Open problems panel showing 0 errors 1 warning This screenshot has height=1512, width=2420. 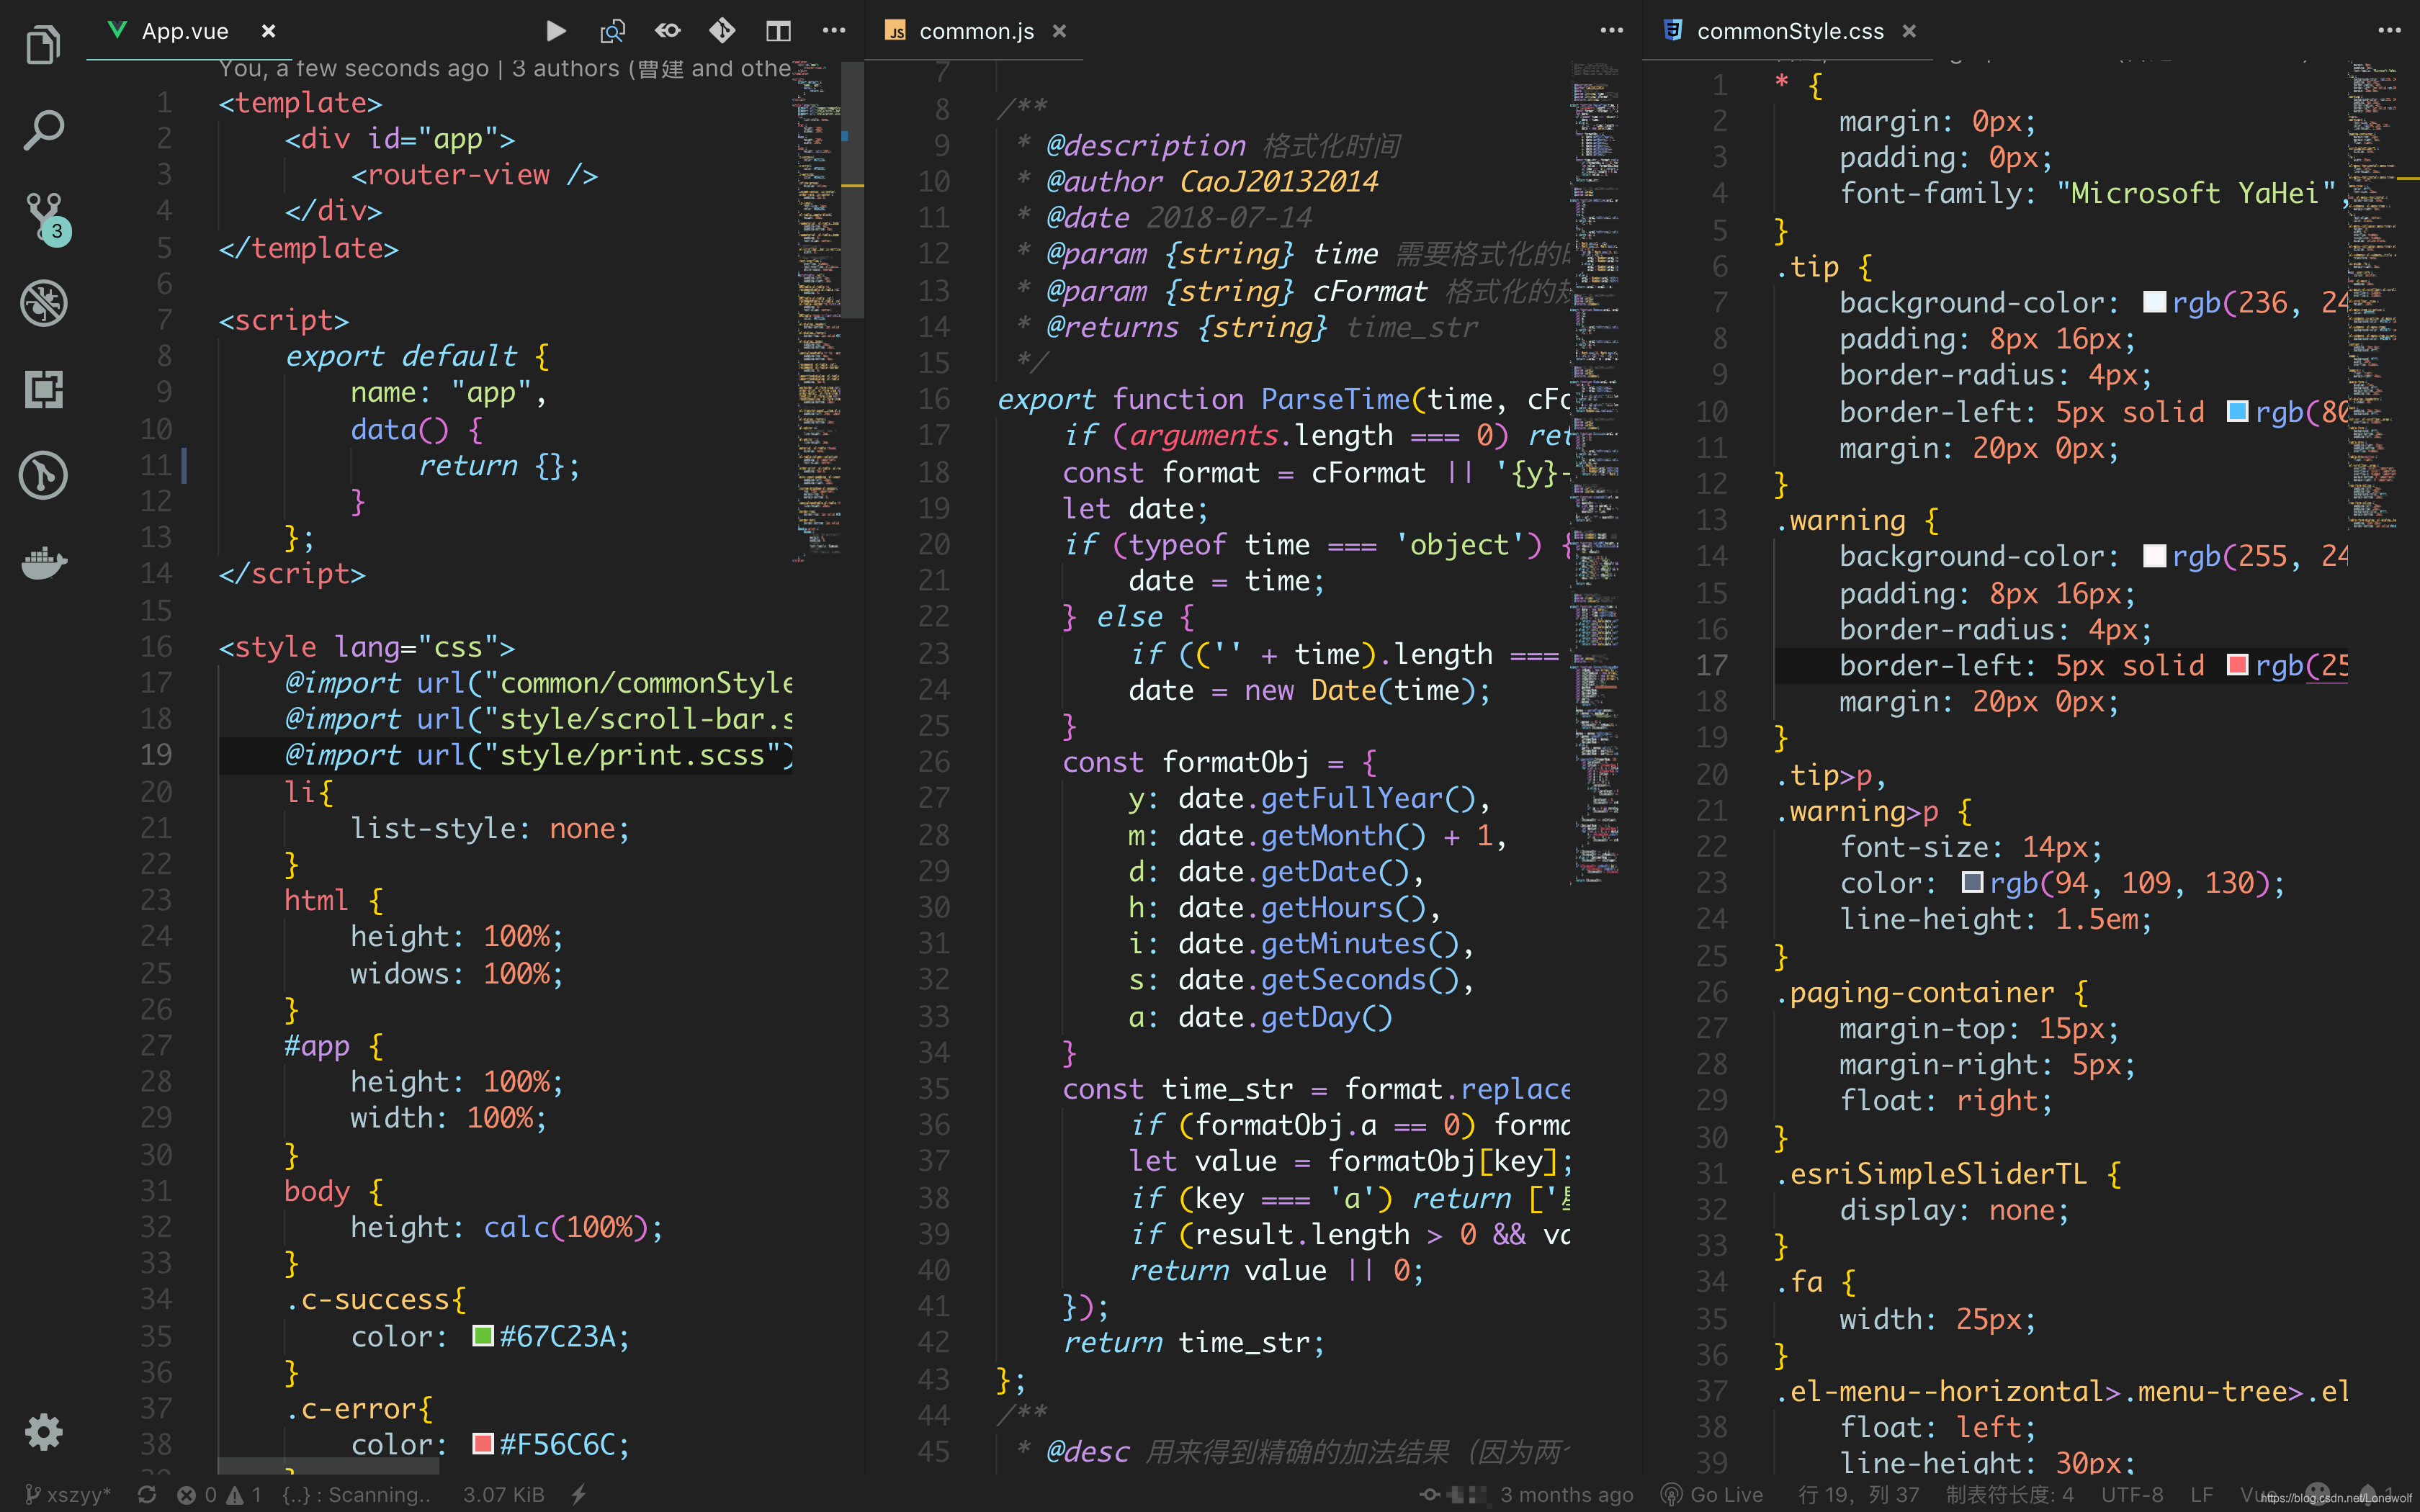pyautogui.click(x=220, y=1494)
